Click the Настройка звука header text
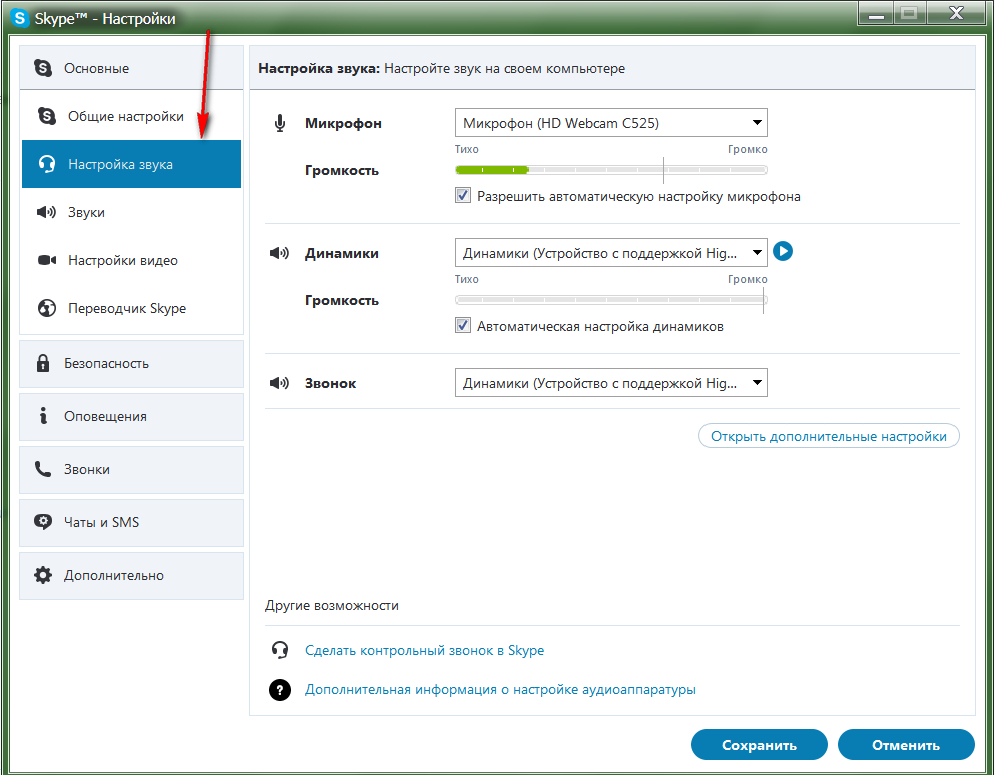Screen dimensions: 995x775 [319, 68]
